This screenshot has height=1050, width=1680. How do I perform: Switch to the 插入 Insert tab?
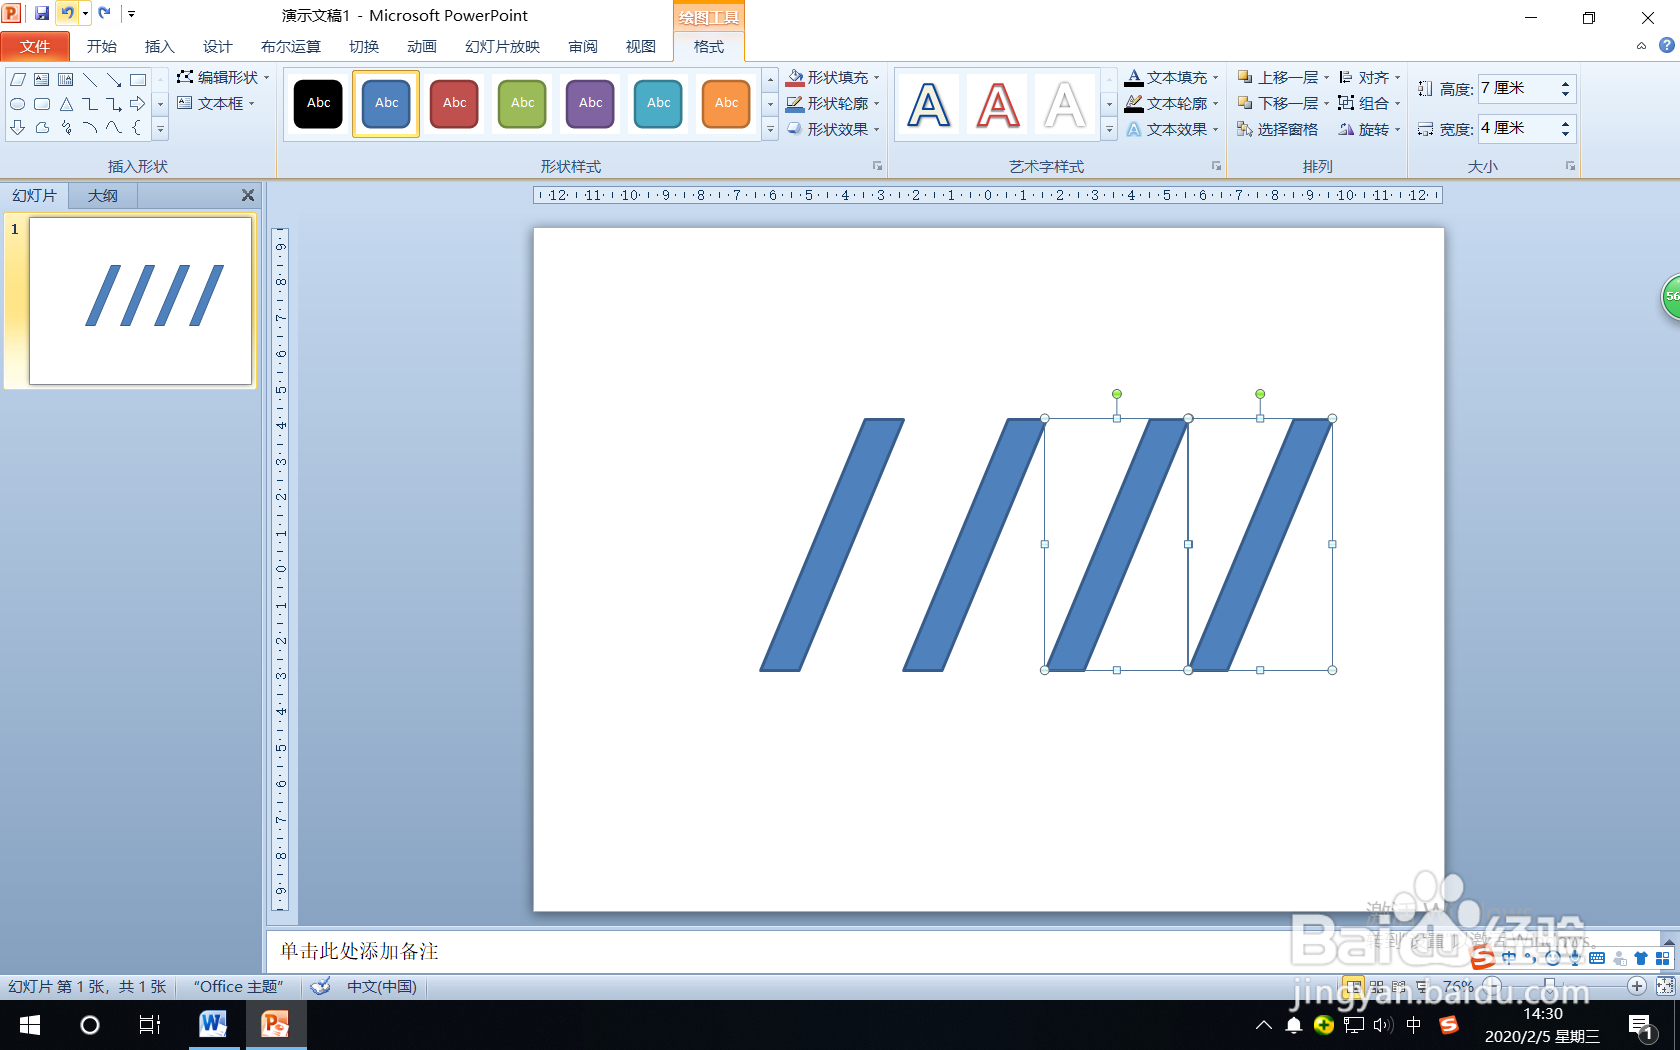159,46
